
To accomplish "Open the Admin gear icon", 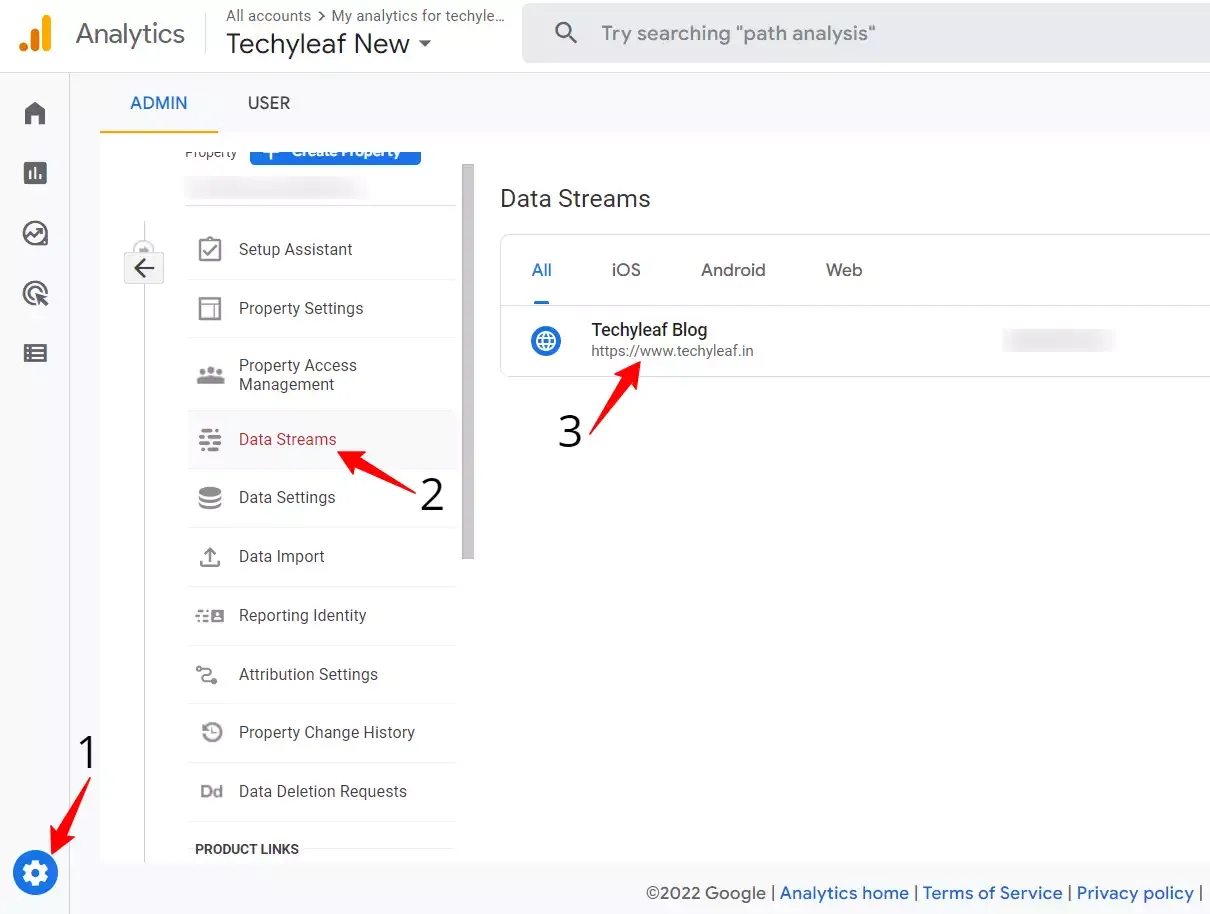I will point(35,873).
